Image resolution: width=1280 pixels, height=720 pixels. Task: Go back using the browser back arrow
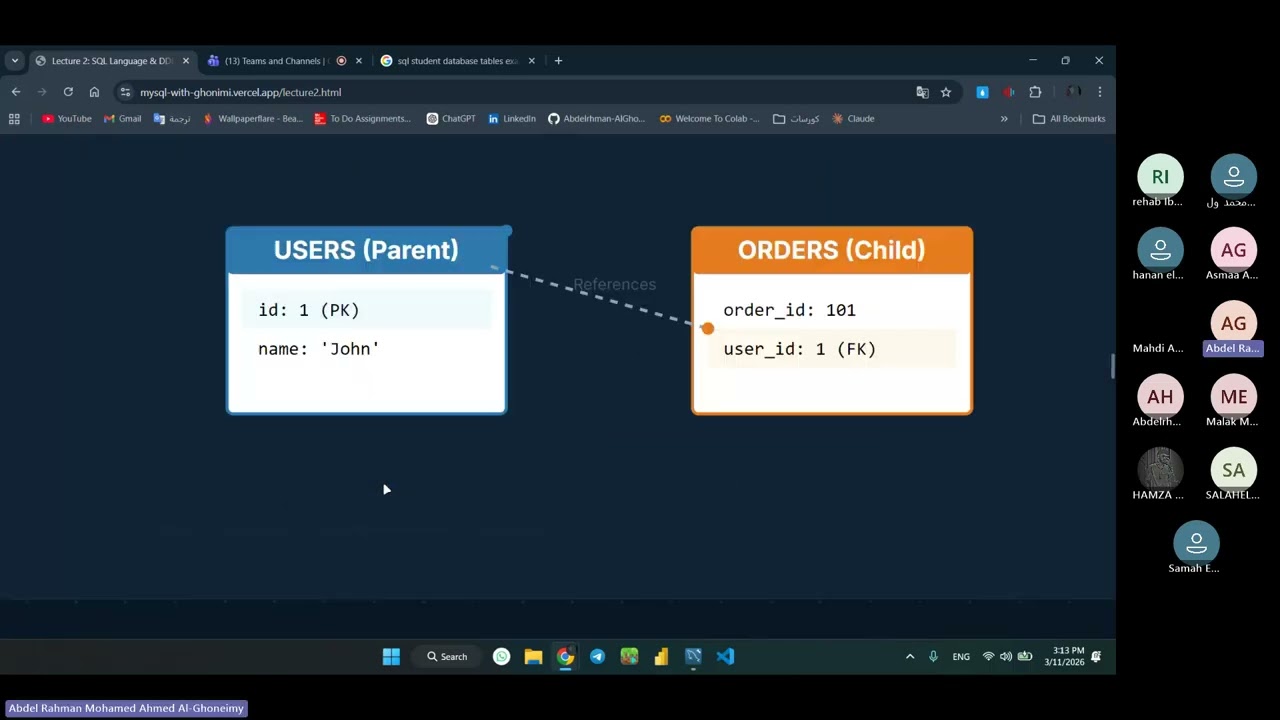tap(16, 92)
